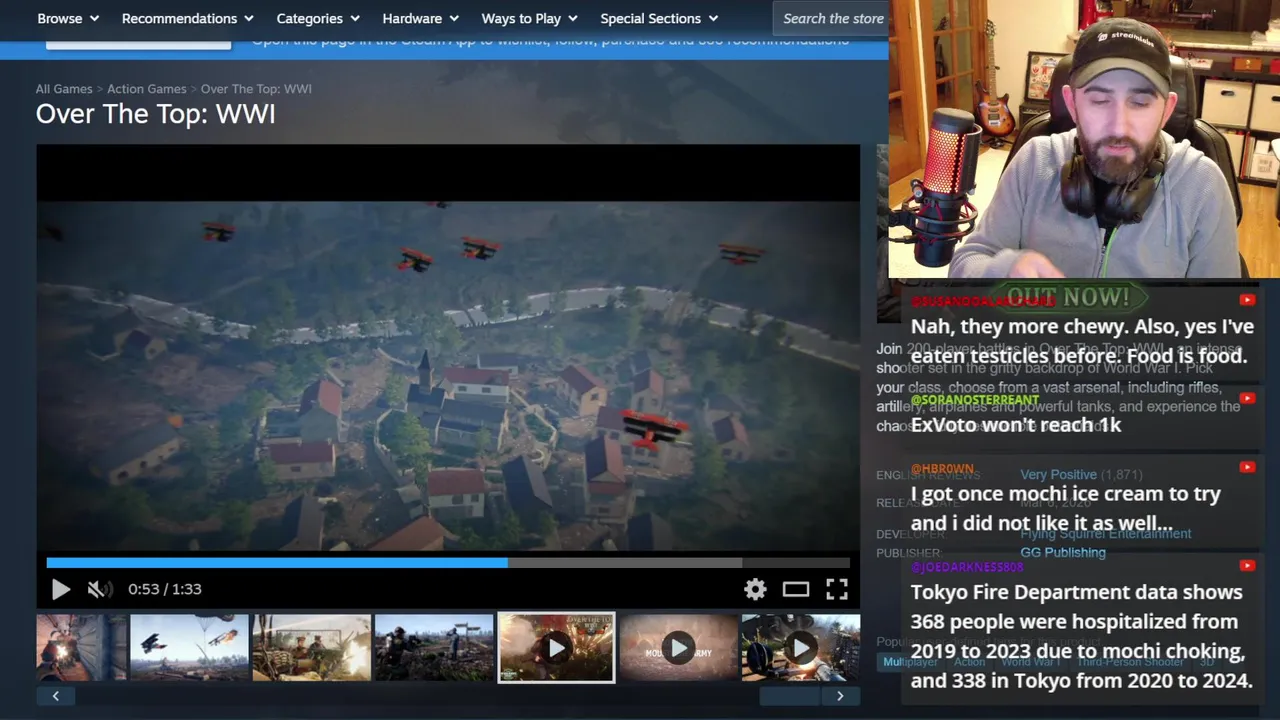Open Flying Squirrel Entertainment developer link

[x=1106, y=534]
